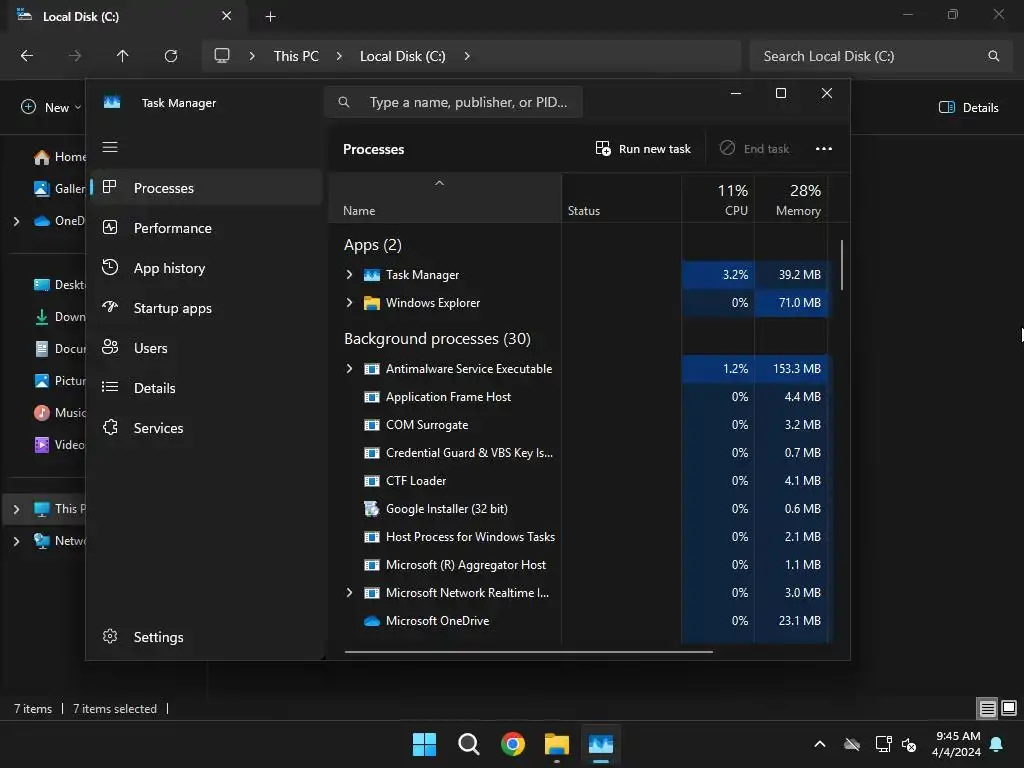Show hidden system tray icons chevron
This screenshot has height=768, width=1024.
[x=820, y=744]
